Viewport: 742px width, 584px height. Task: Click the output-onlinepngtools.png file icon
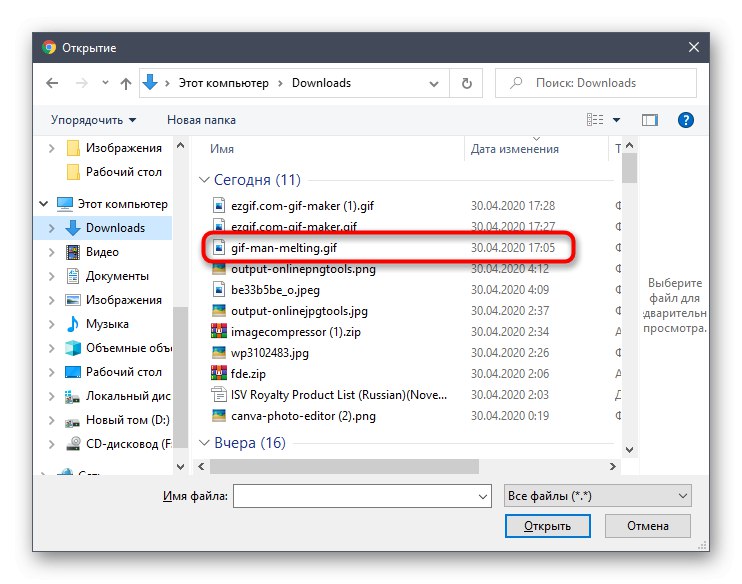pos(219,268)
